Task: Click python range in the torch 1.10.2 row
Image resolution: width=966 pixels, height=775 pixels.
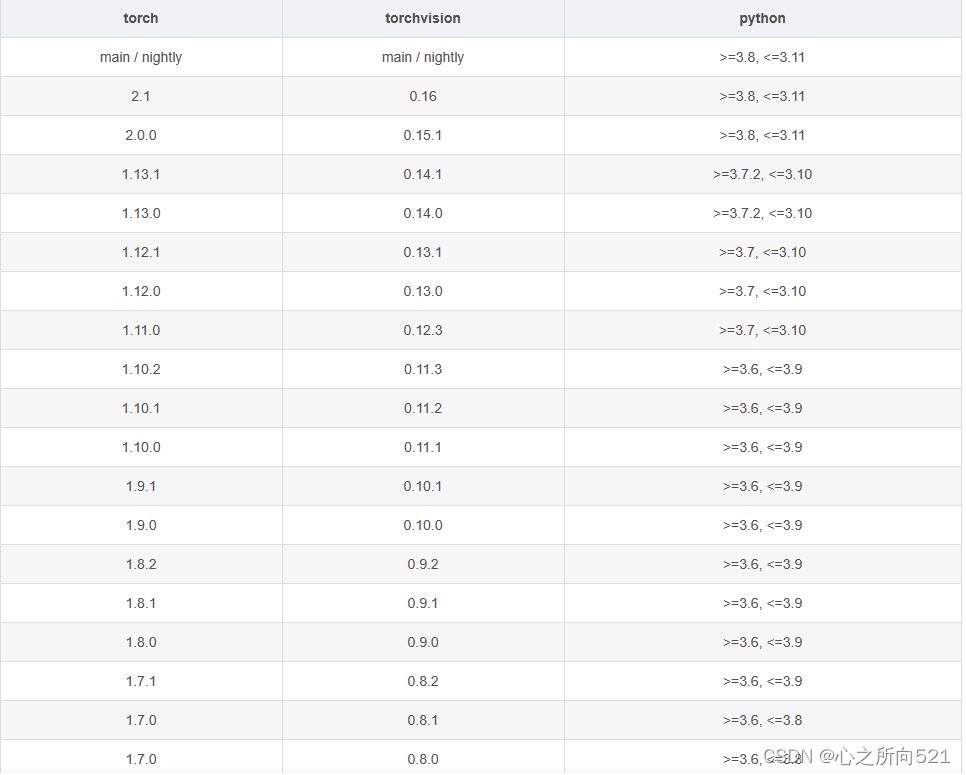Action: (x=763, y=369)
